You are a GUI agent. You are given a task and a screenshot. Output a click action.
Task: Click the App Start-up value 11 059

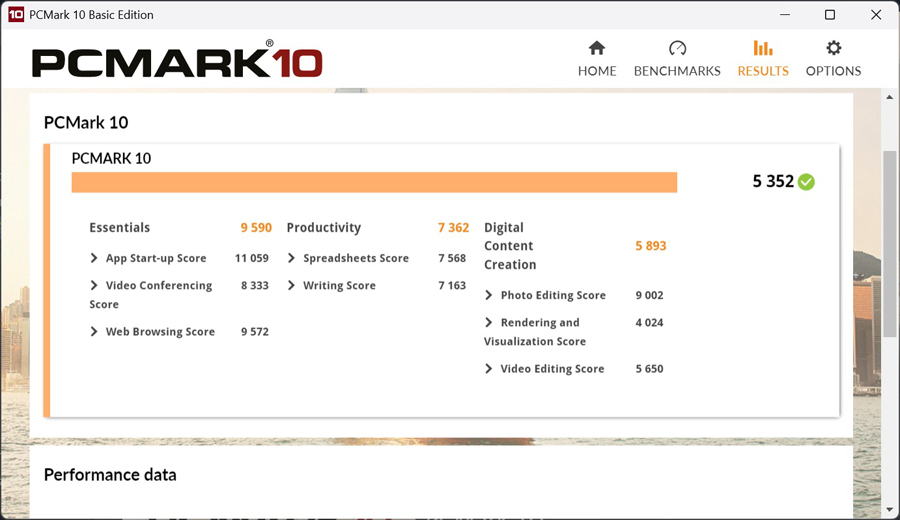coord(251,258)
